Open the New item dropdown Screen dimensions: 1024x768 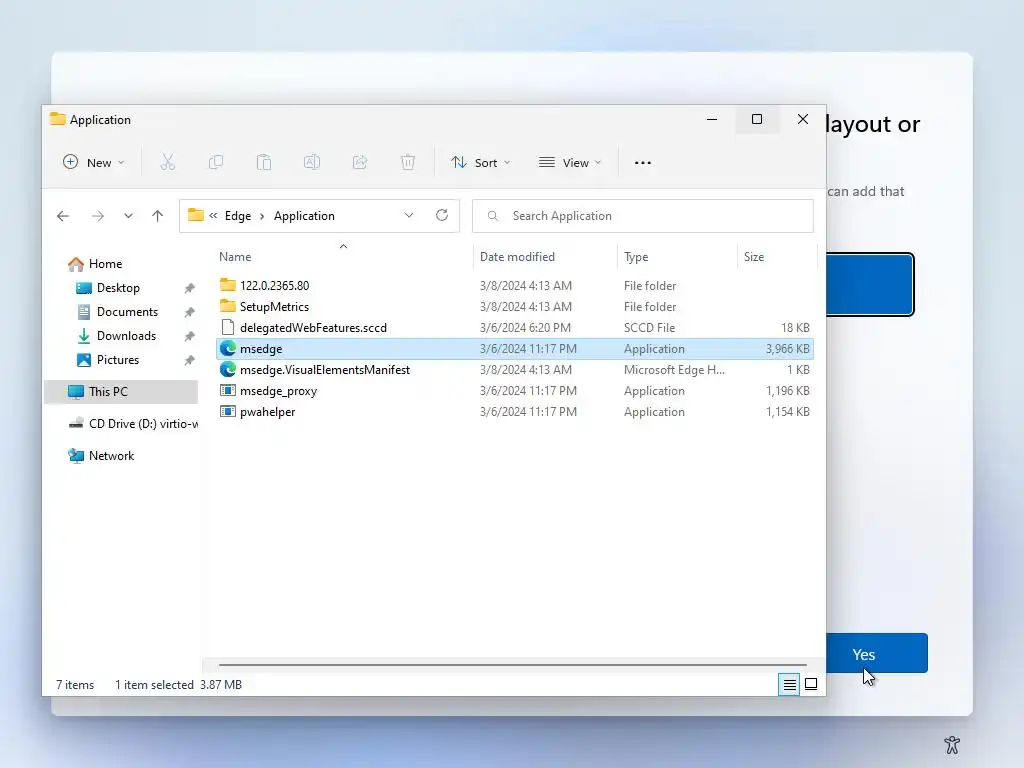(93, 163)
